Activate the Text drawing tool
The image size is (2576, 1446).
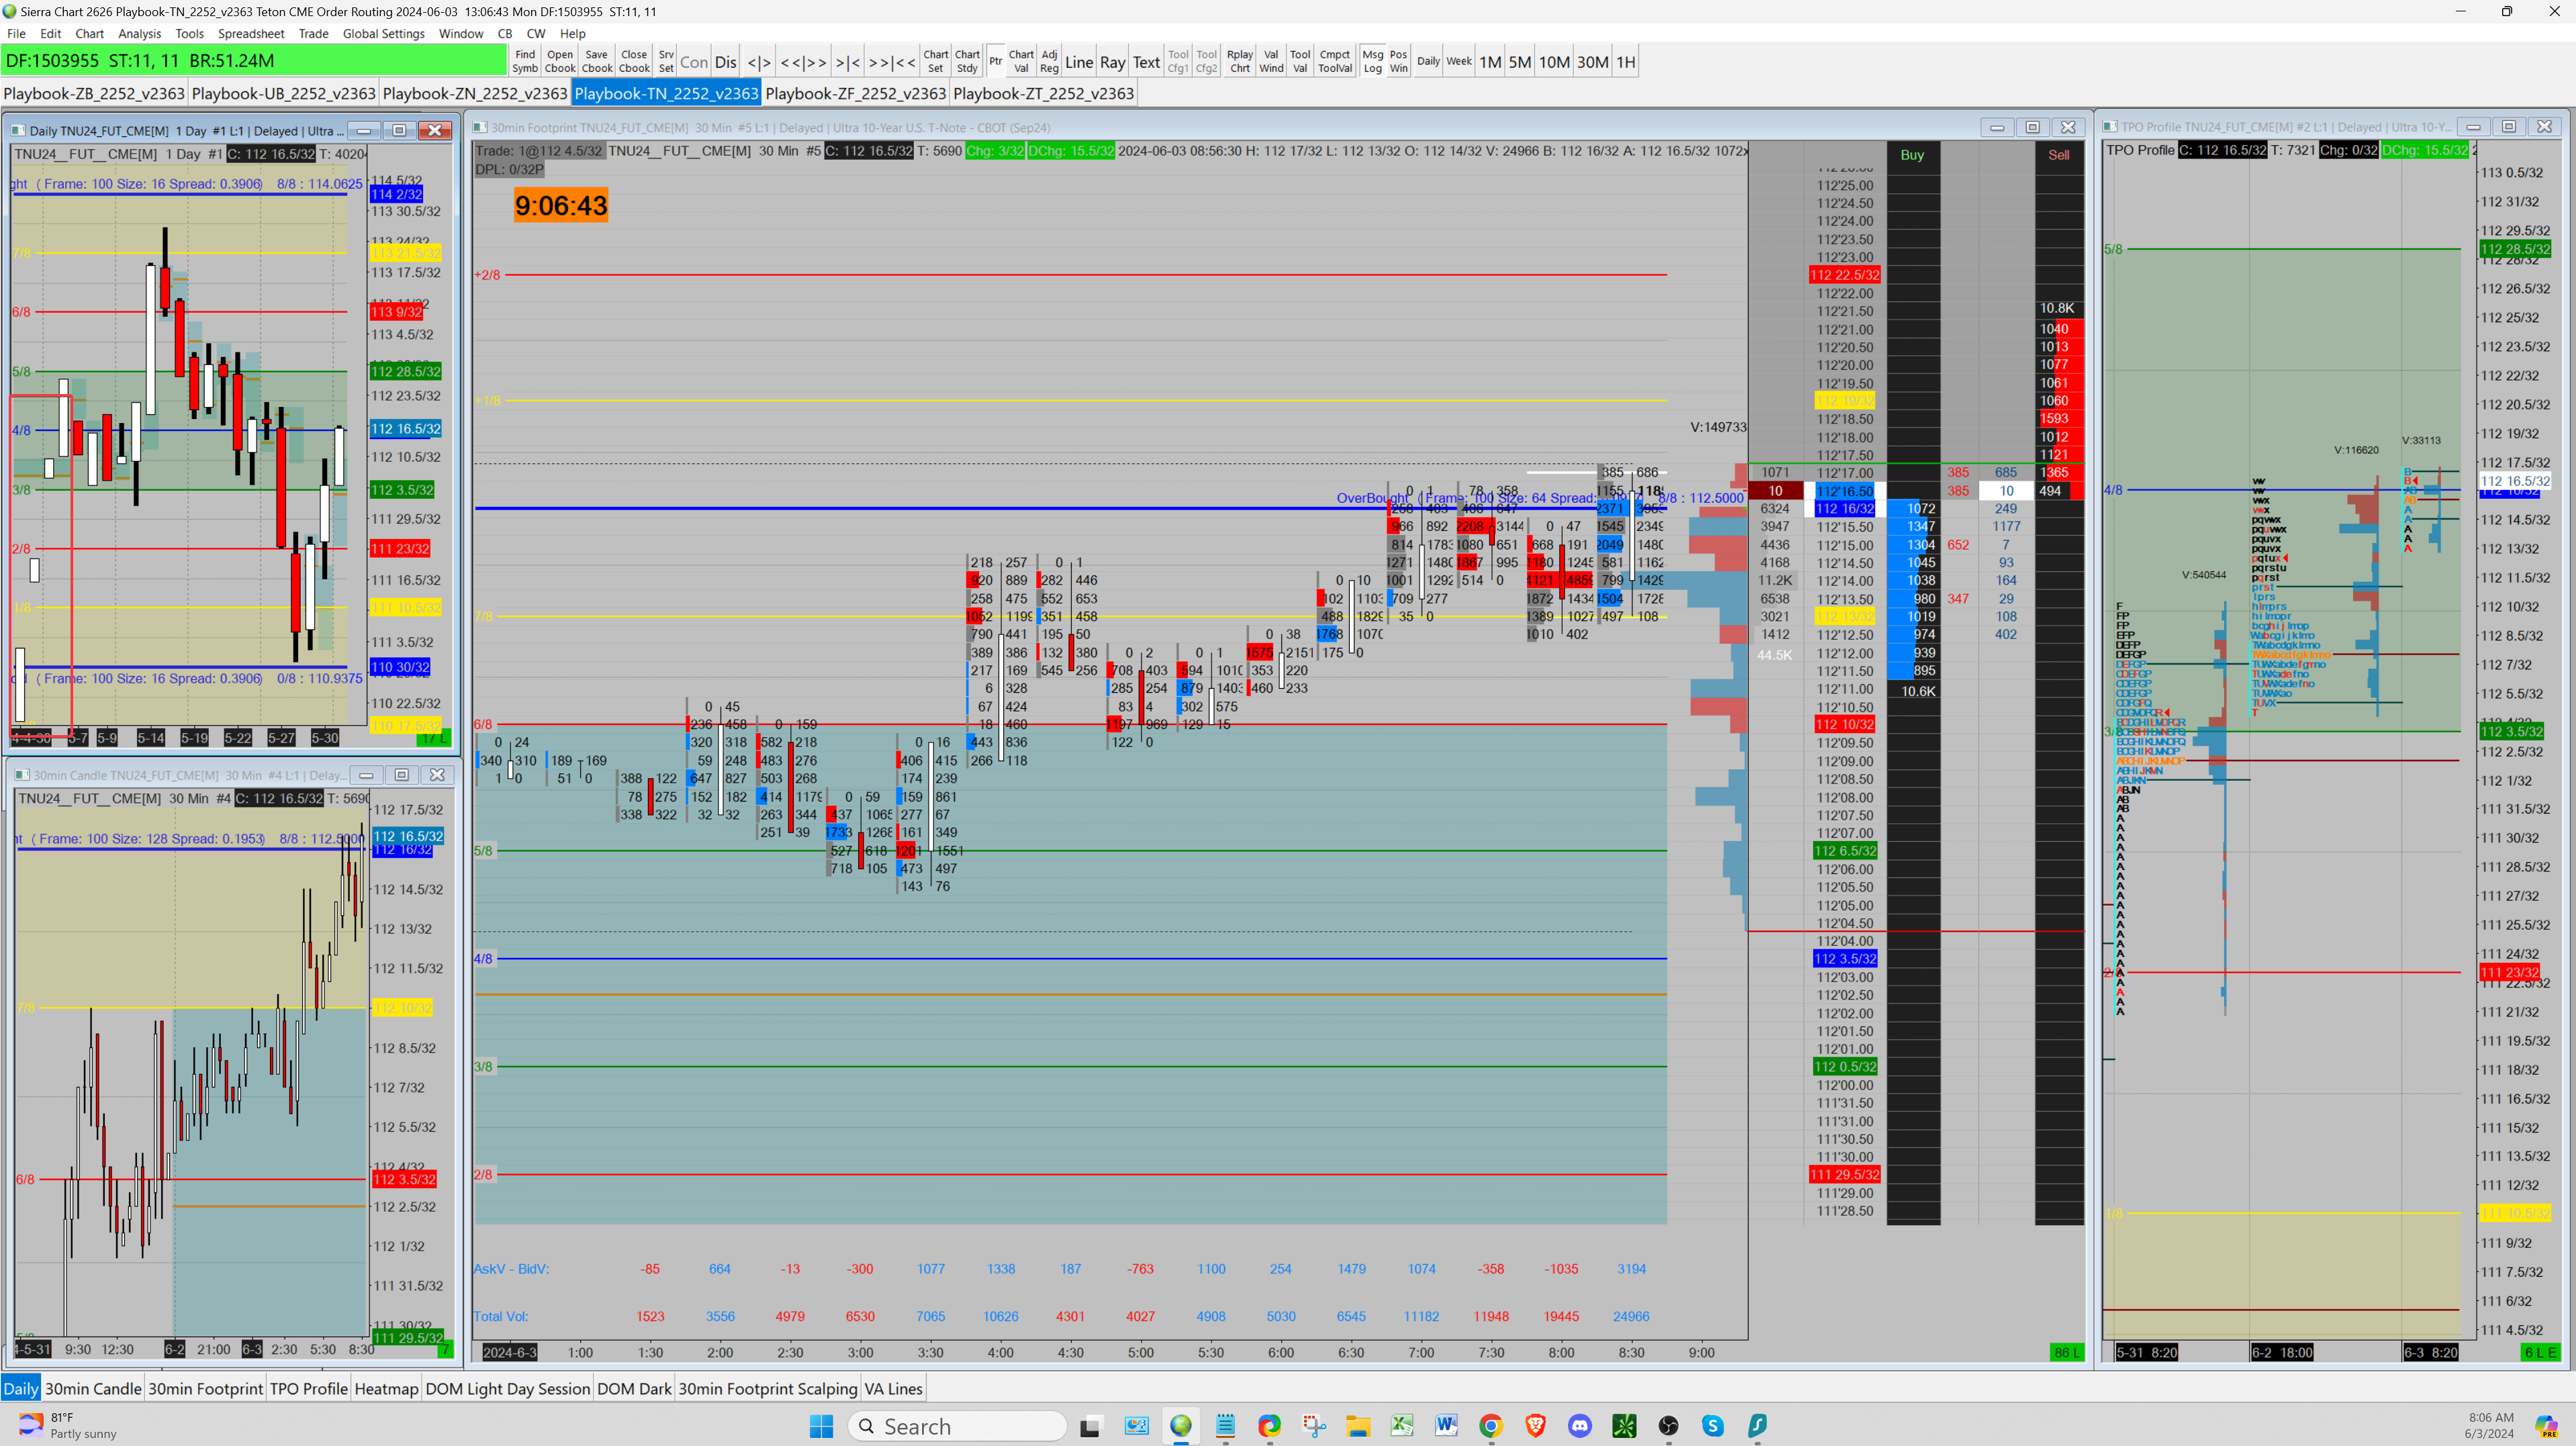pyautogui.click(x=1146, y=62)
